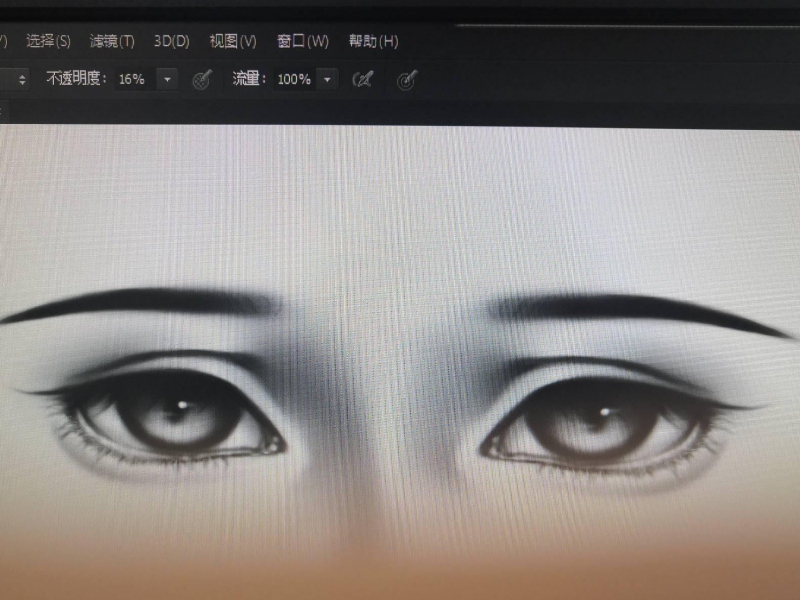Expand the 流量 flow dropdown arrow

tap(327, 80)
